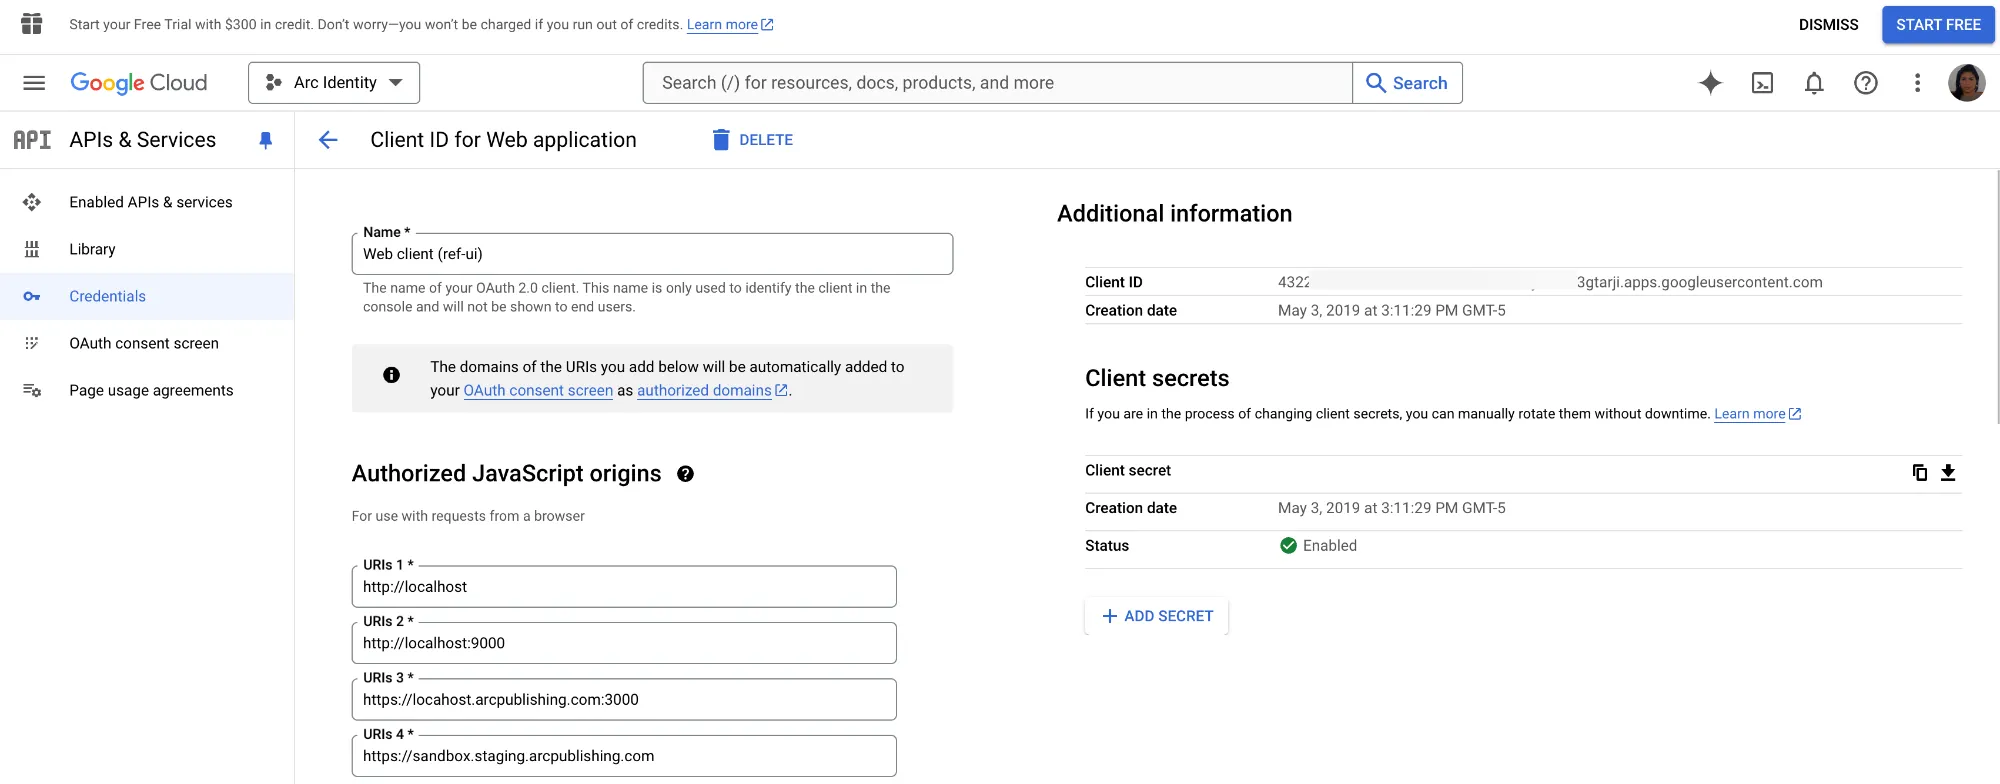
Task: Click START FREE button
Action: click(1938, 24)
